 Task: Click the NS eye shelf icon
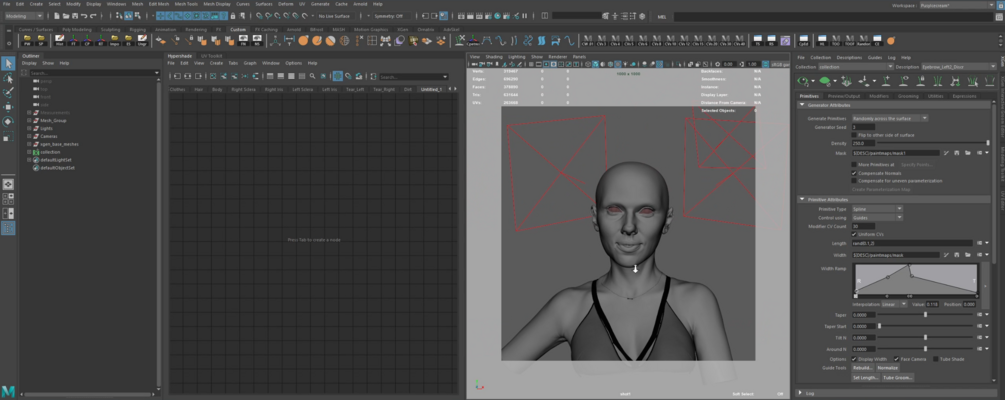click(257, 40)
